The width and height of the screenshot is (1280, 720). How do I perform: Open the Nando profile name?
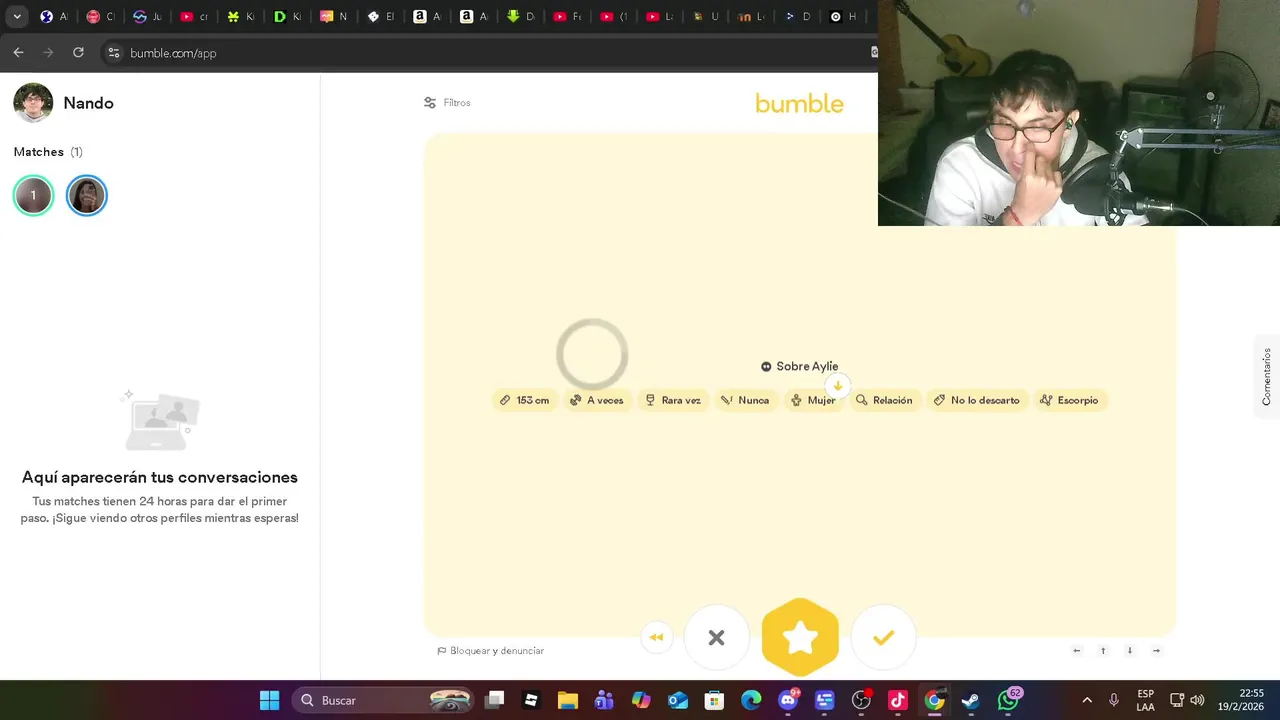click(88, 103)
